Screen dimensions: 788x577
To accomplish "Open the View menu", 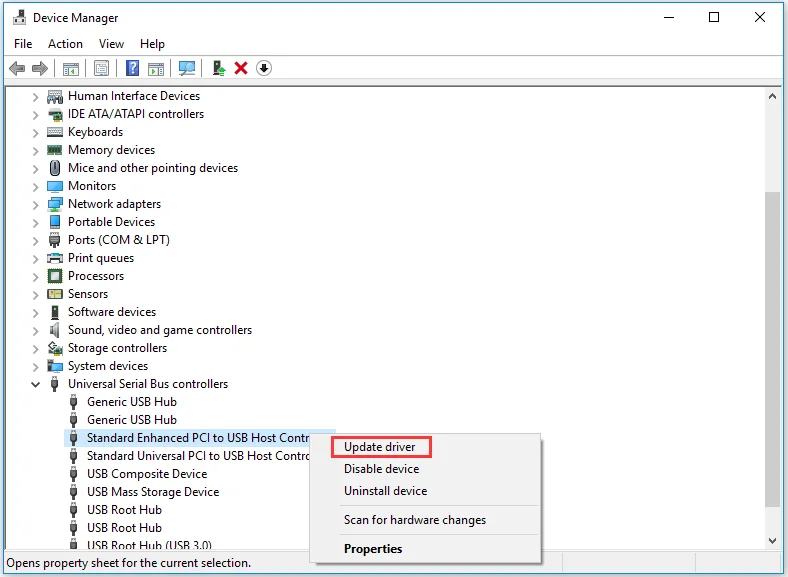I will click(111, 44).
